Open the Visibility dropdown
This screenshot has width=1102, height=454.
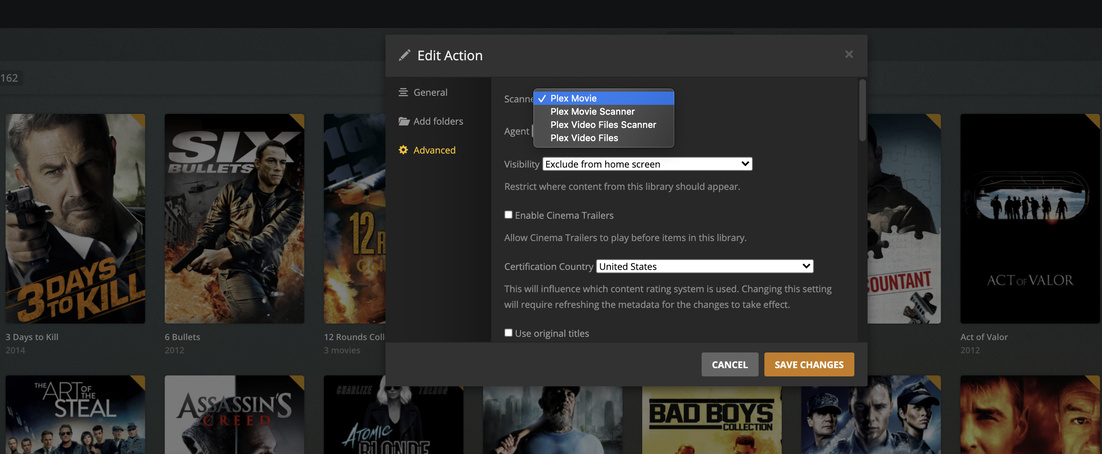(647, 164)
